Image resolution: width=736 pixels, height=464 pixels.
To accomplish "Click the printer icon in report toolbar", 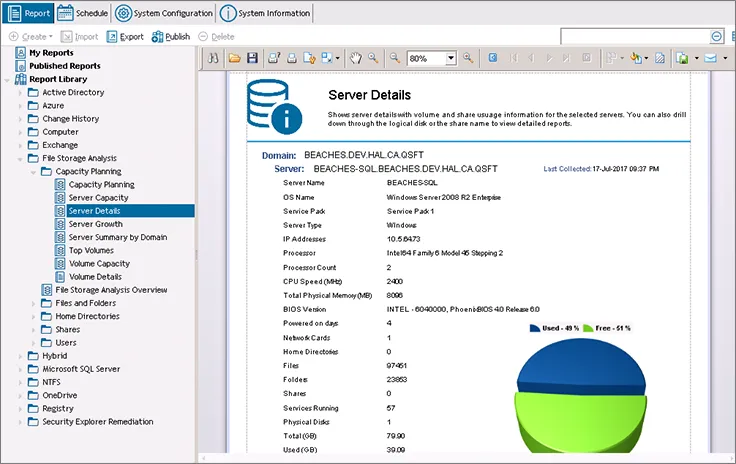I will coord(292,58).
